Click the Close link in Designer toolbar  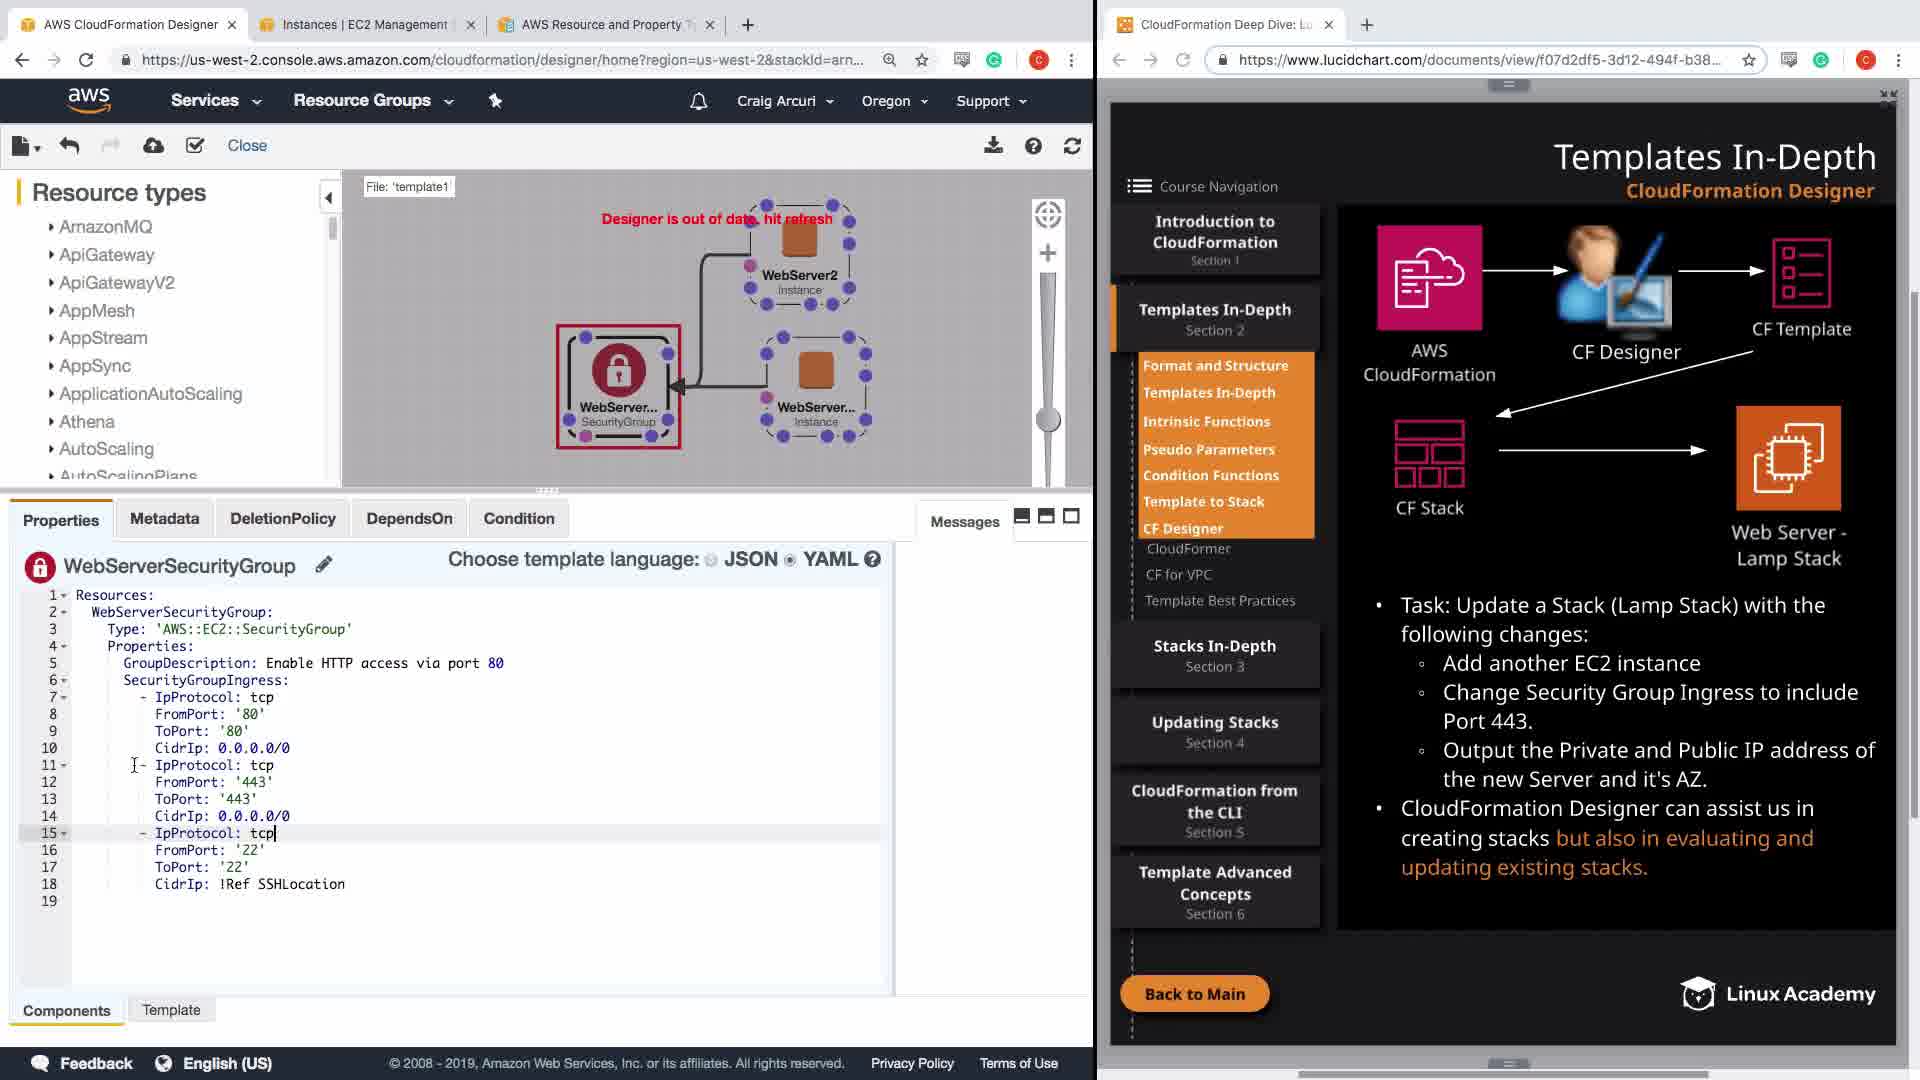coord(247,146)
